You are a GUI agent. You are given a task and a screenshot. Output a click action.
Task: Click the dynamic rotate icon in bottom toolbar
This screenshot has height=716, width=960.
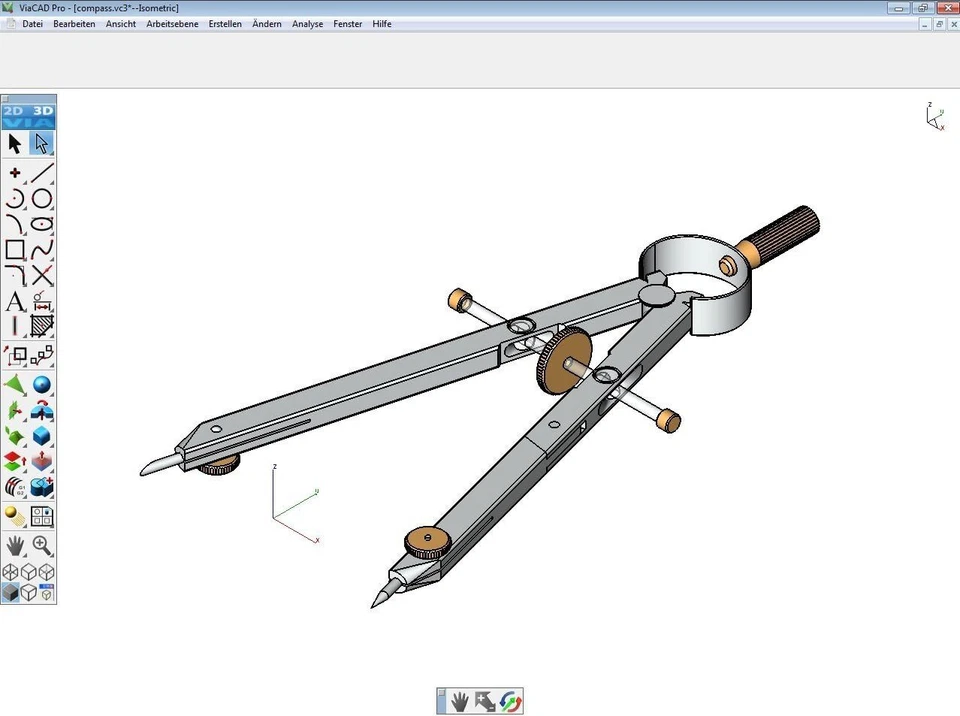coord(510,701)
